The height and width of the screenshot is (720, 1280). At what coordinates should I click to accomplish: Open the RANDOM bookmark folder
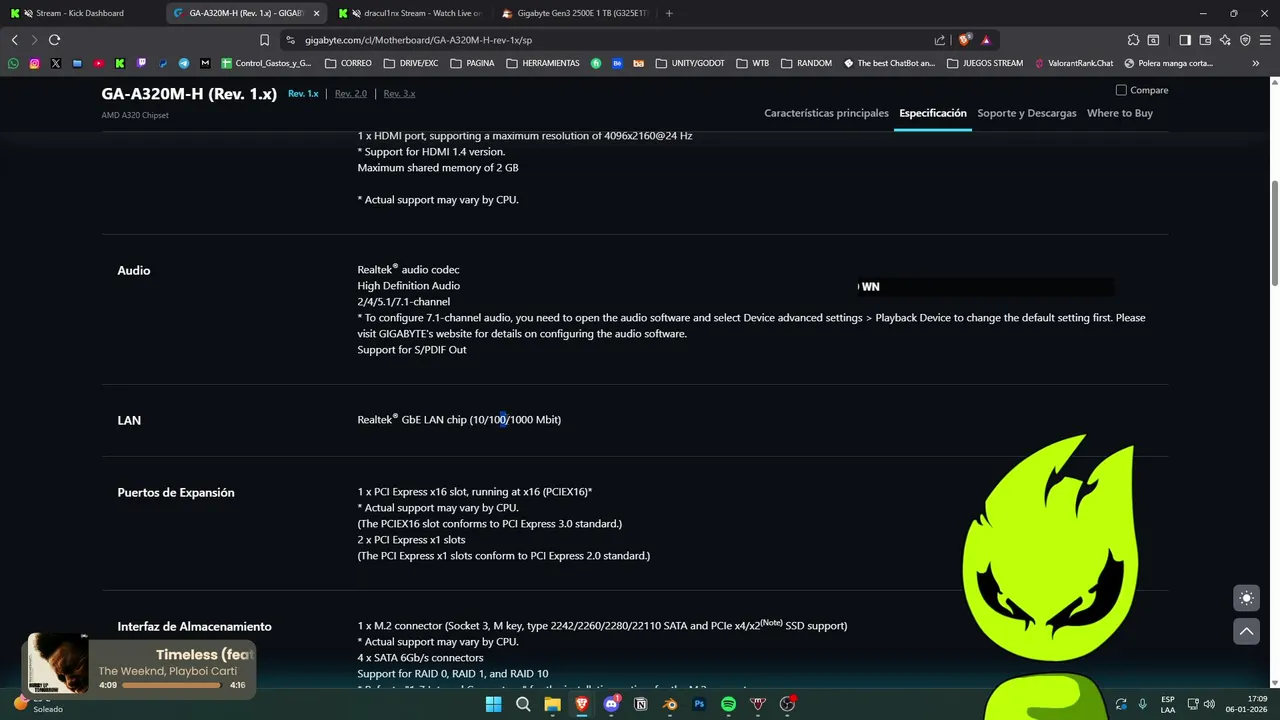click(806, 63)
